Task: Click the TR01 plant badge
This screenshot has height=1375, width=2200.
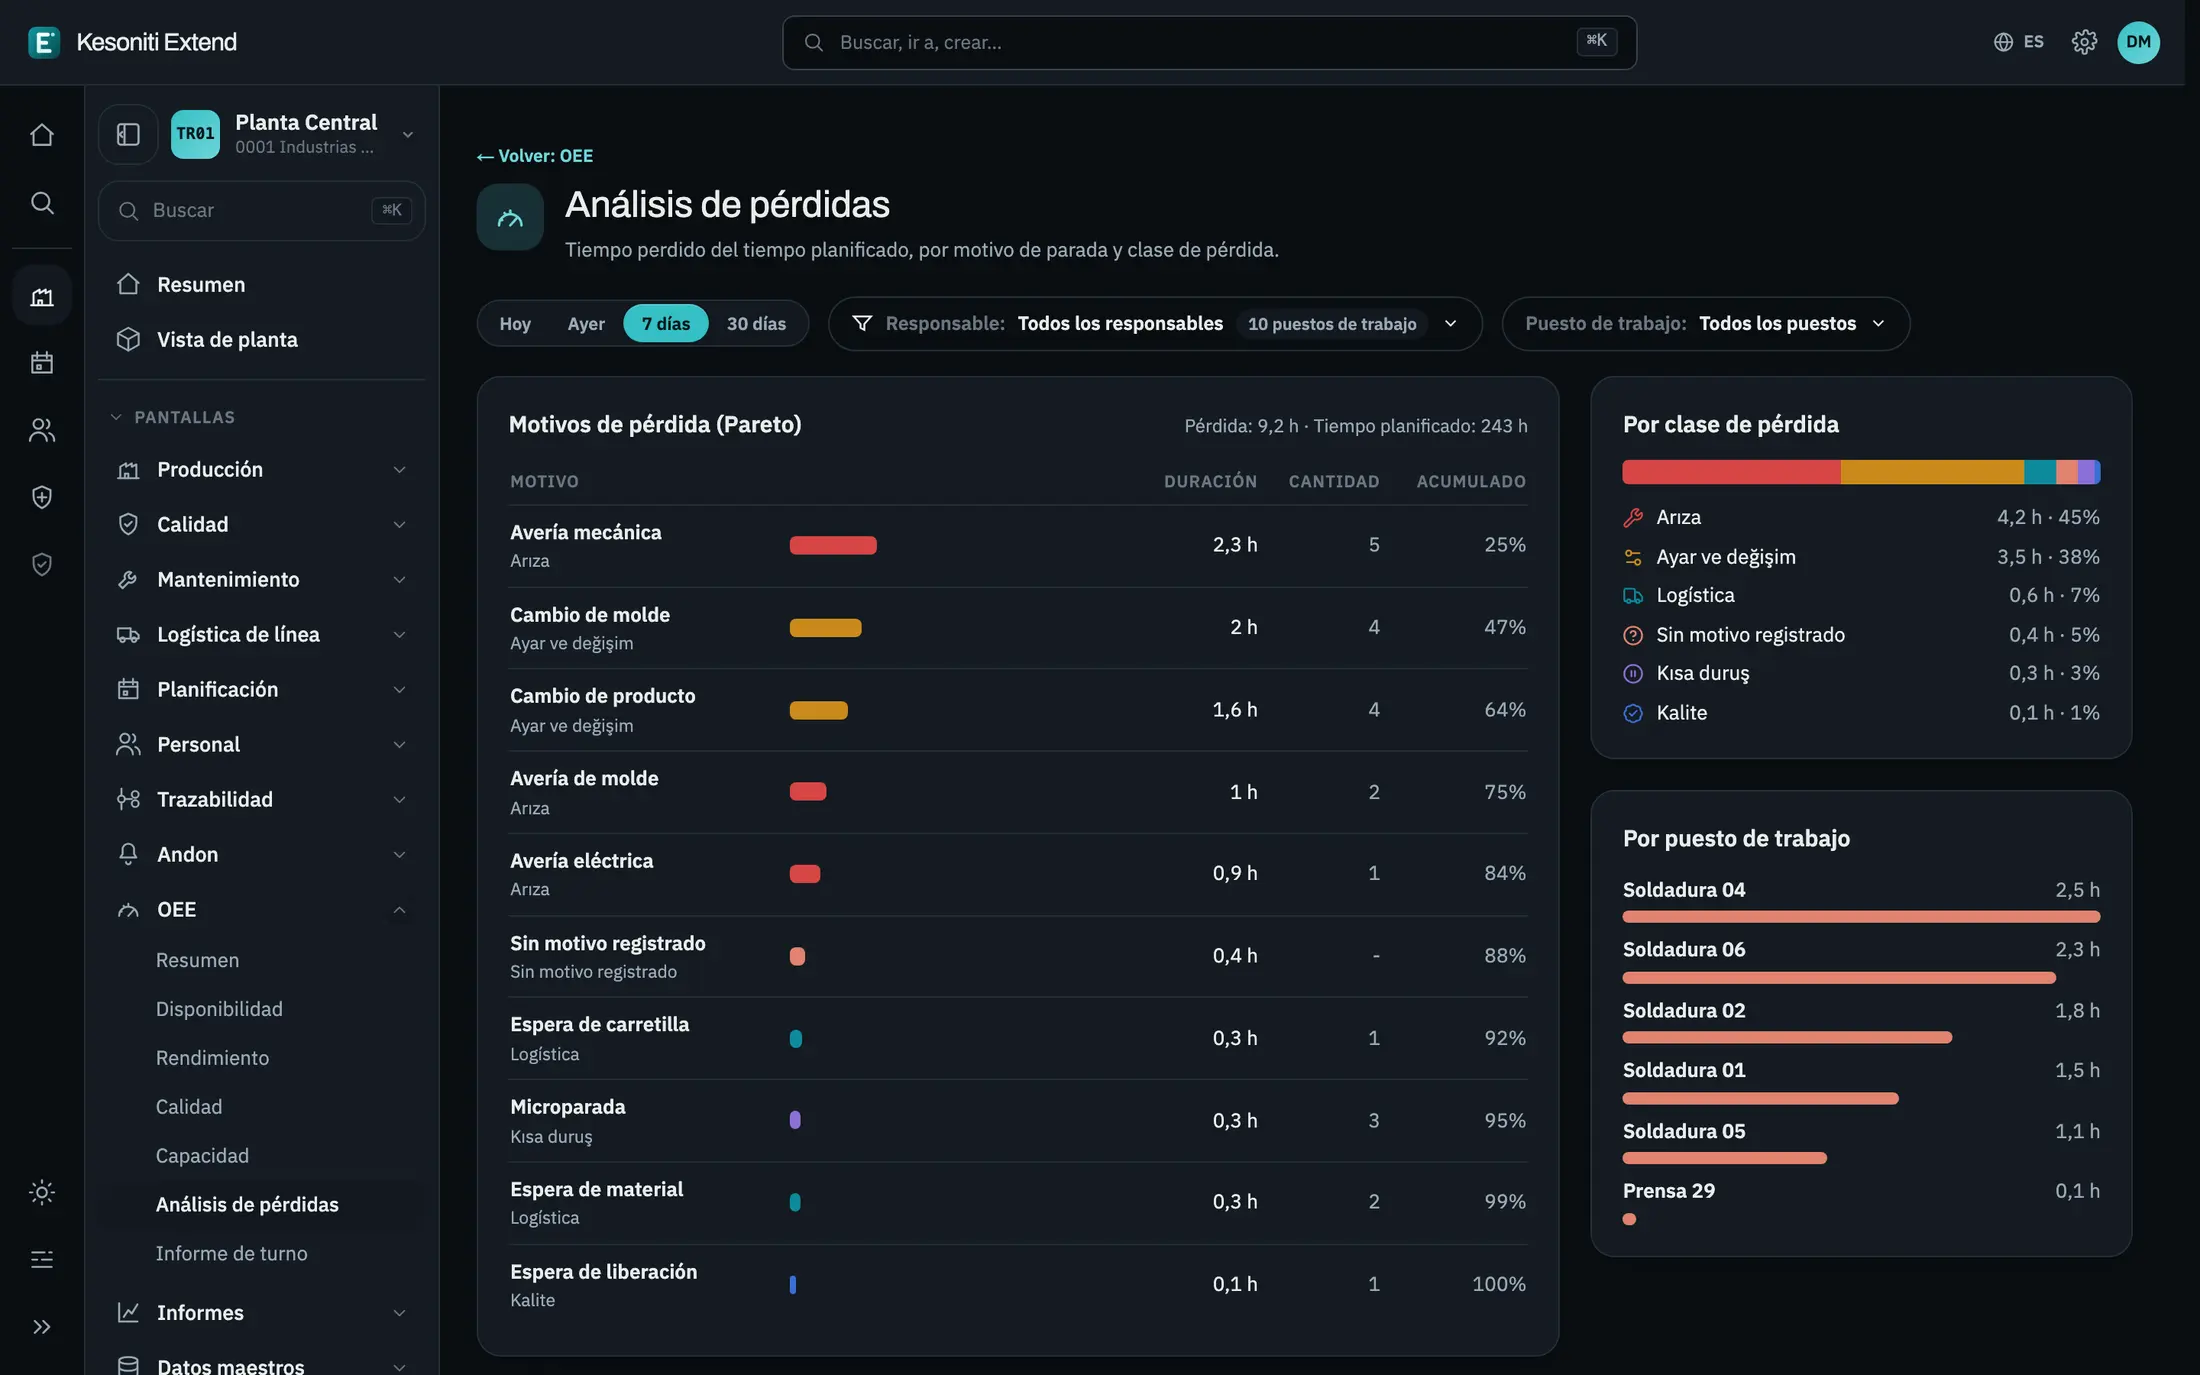Action: coord(195,134)
